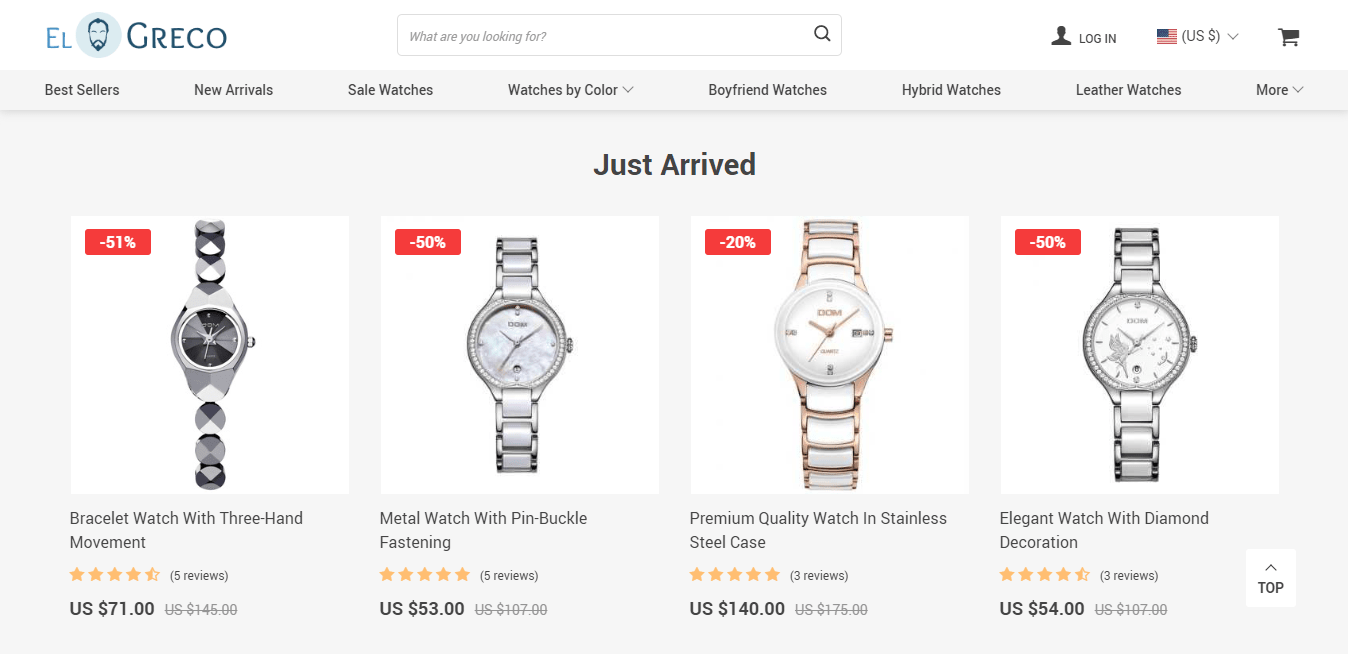This screenshot has width=1348, height=654.
Task: Open Elegant Watch With Diamond Decoration
Action: click(x=1104, y=530)
